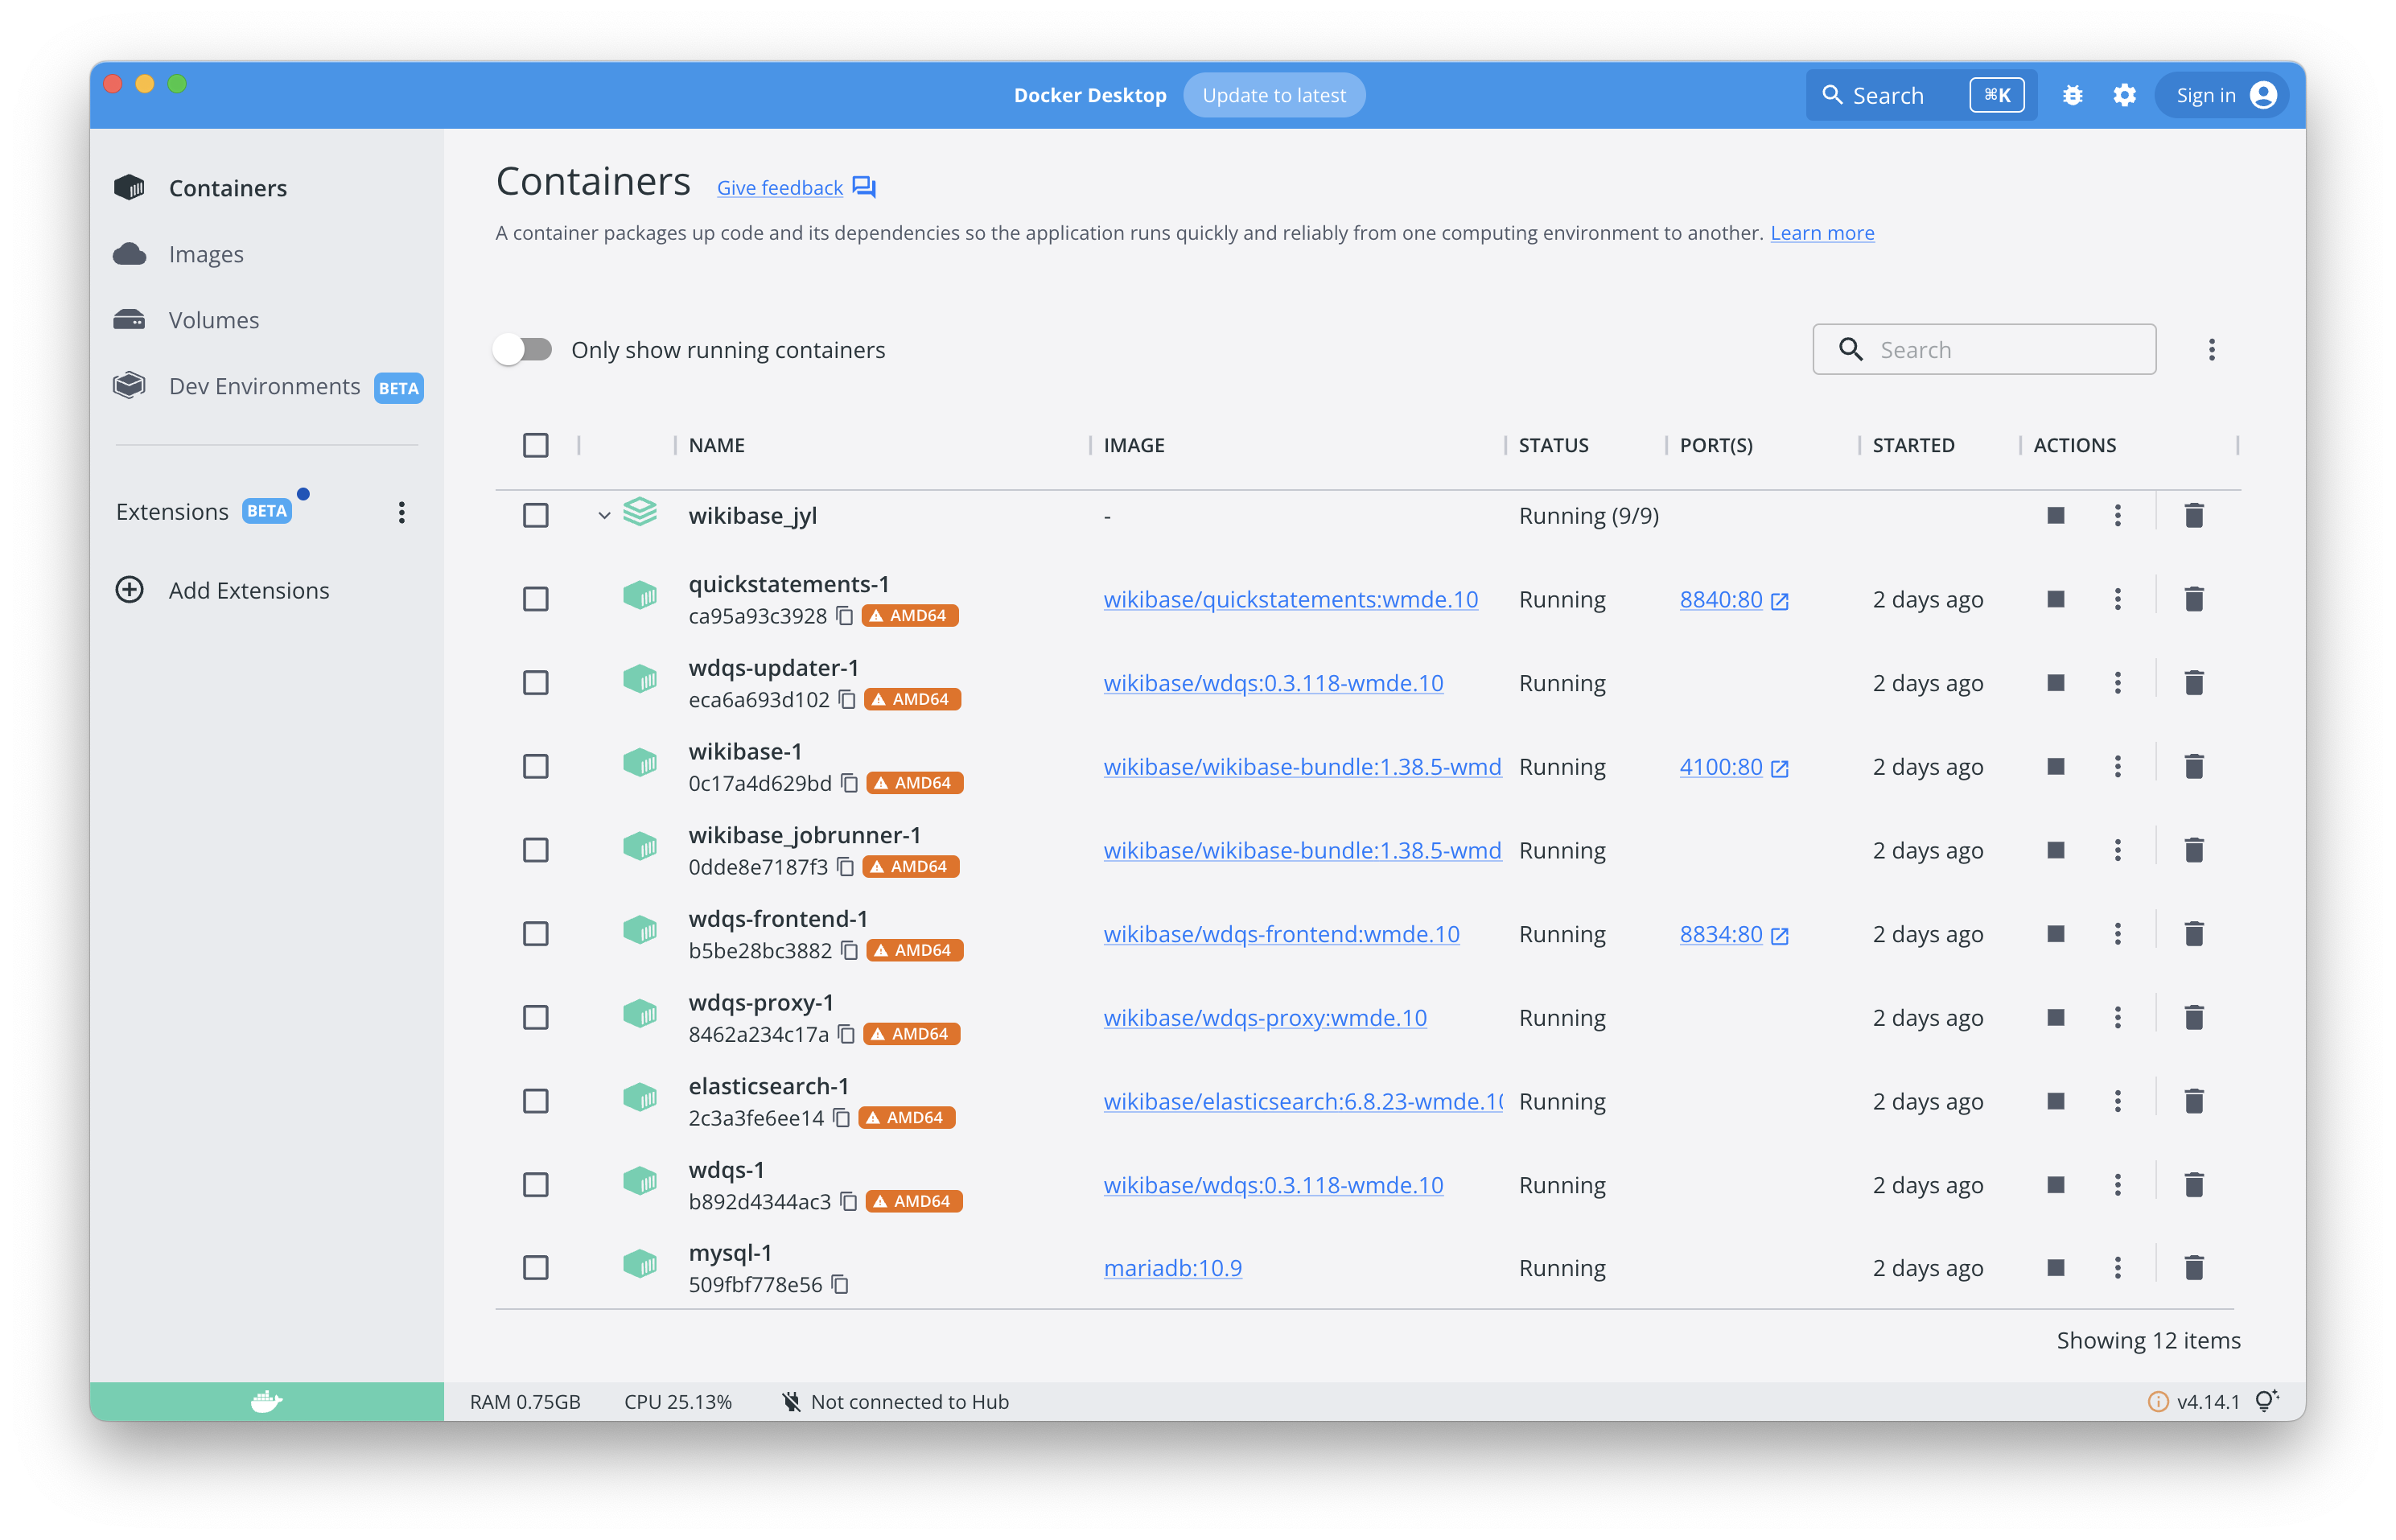This screenshot has height=1540, width=2396.
Task: Stop the wdqs-updater-1 container
Action: click(x=2056, y=683)
